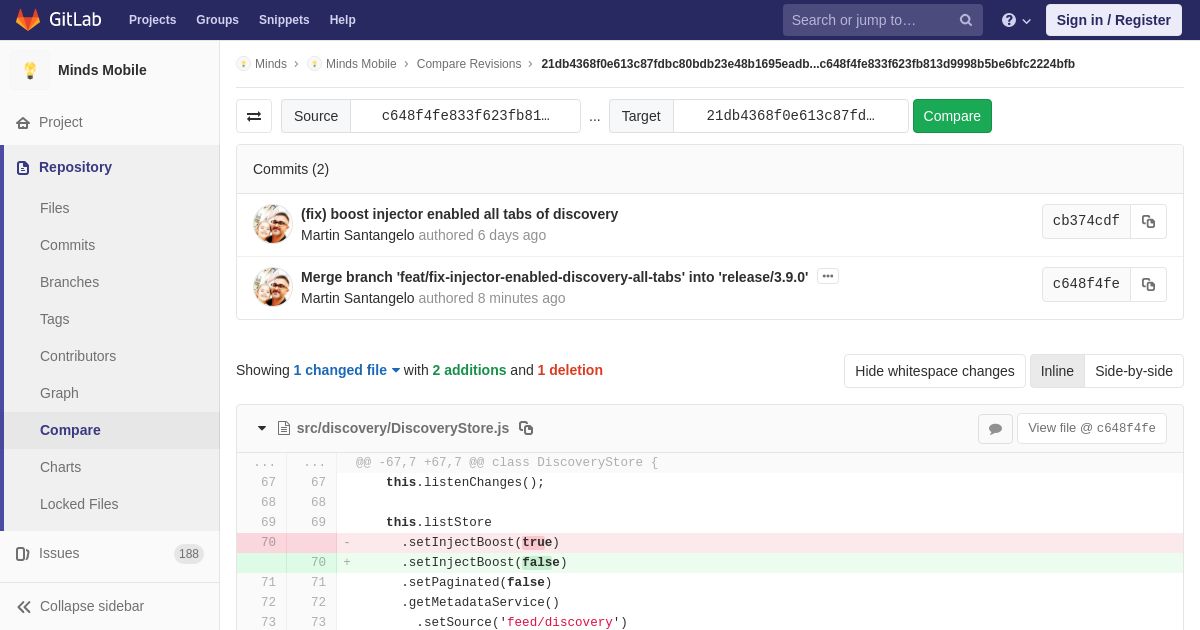Open the Merge branch commit link

[554, 277]
